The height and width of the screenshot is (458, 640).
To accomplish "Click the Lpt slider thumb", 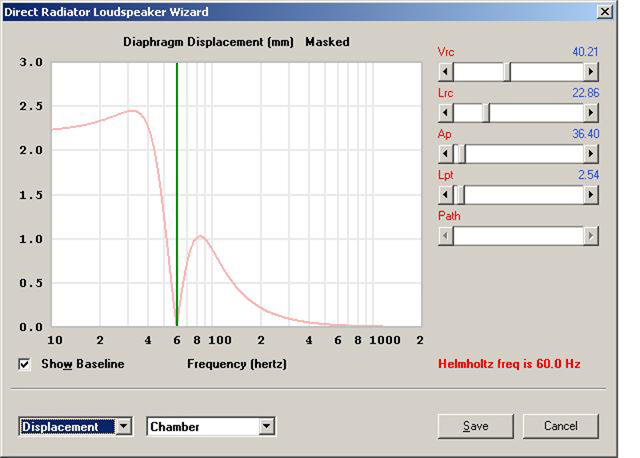I will 460,195.
